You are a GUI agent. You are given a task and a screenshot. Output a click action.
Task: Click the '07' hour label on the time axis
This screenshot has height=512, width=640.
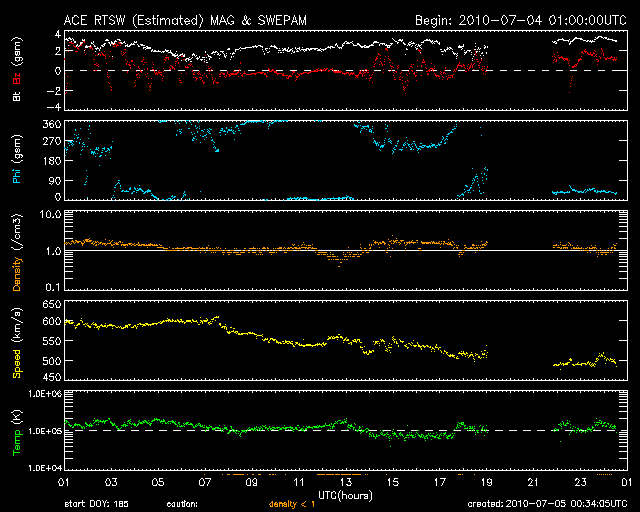[x=204, y=483]
